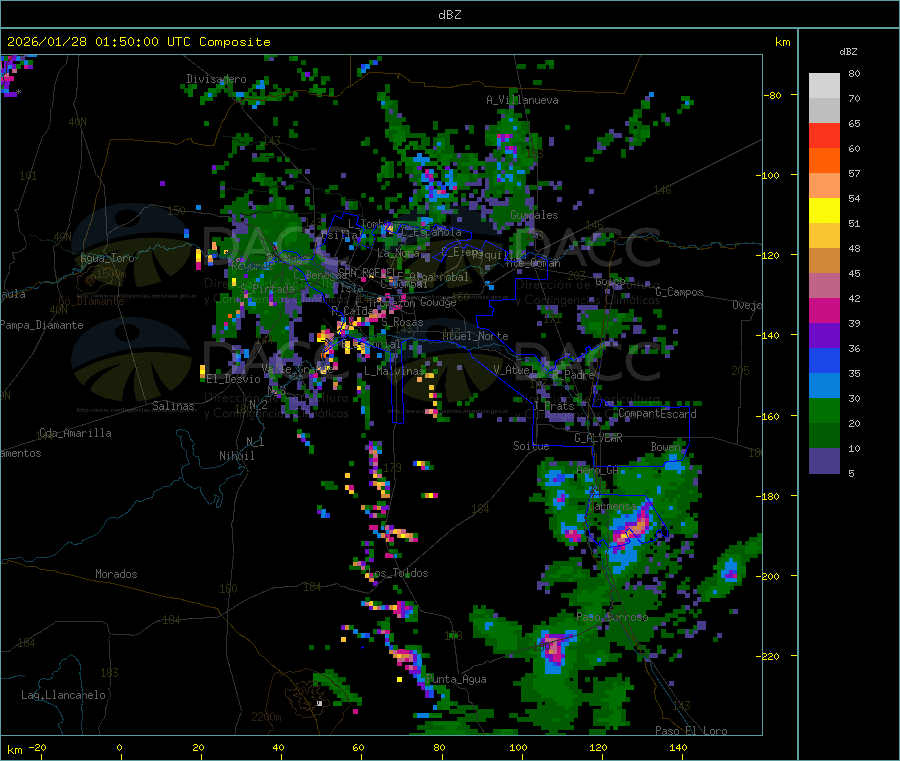Select the Nihuil map label
The height and width of the screenshot is (761, 900).
(236, 456)
